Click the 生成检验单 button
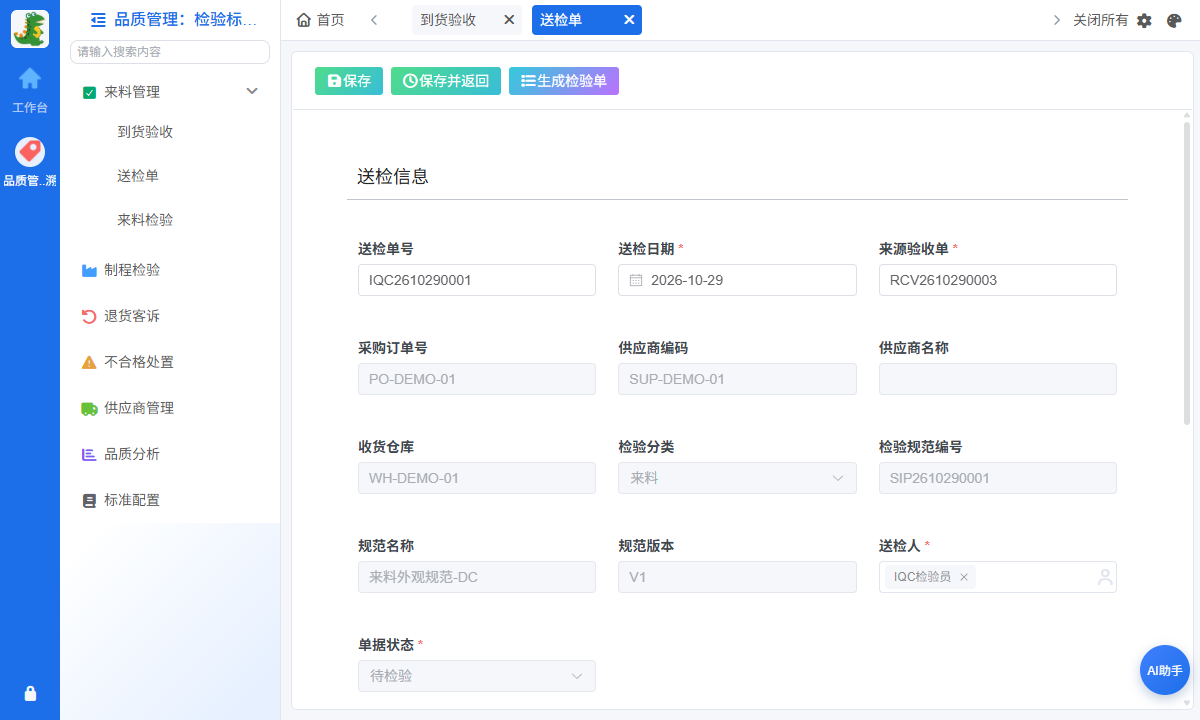The image size is (1200, 720). (564, 81)
